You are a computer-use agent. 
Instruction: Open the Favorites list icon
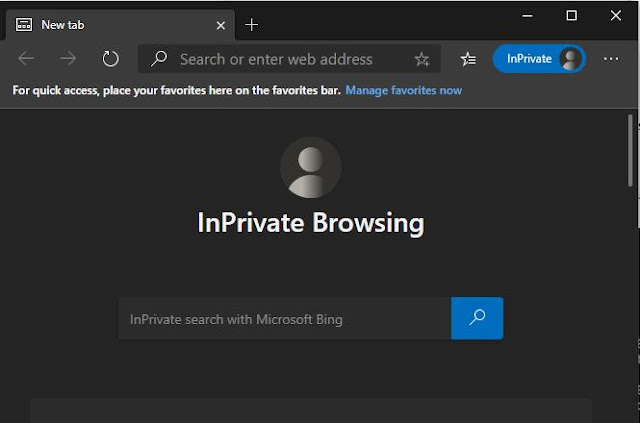coord(468,59)
